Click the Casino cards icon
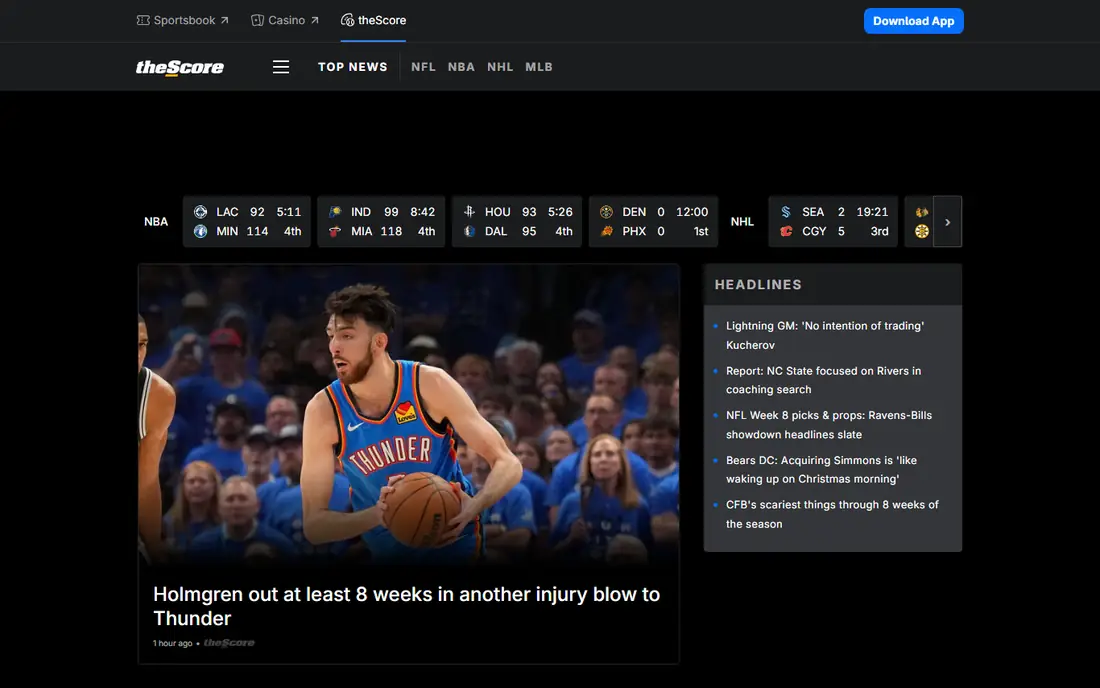This screenshot has height=688, width=1100. coord(257,20)
